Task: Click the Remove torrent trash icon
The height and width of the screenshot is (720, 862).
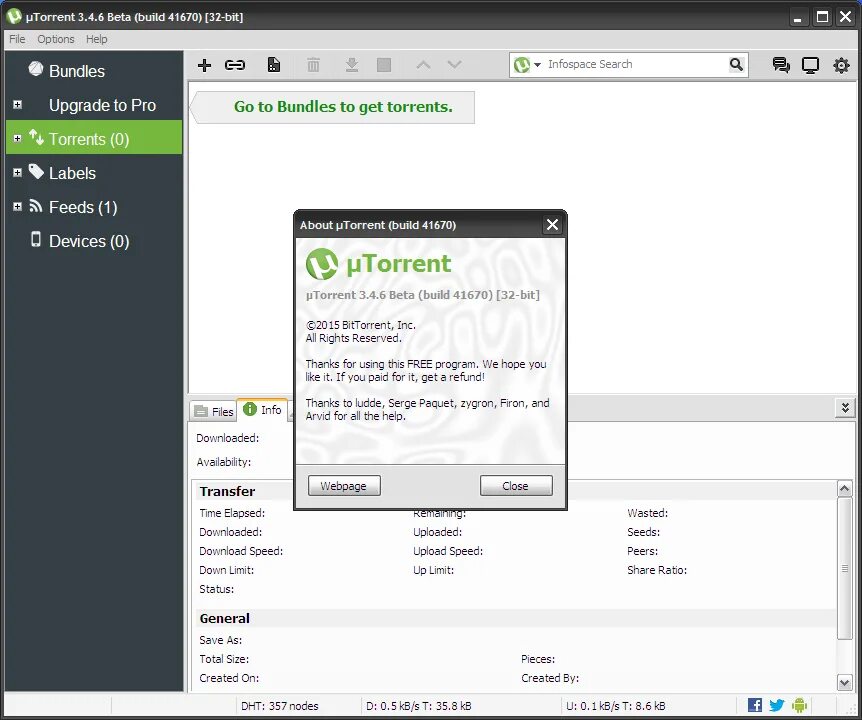Action: pyautogui.click(x=313, y=65)
